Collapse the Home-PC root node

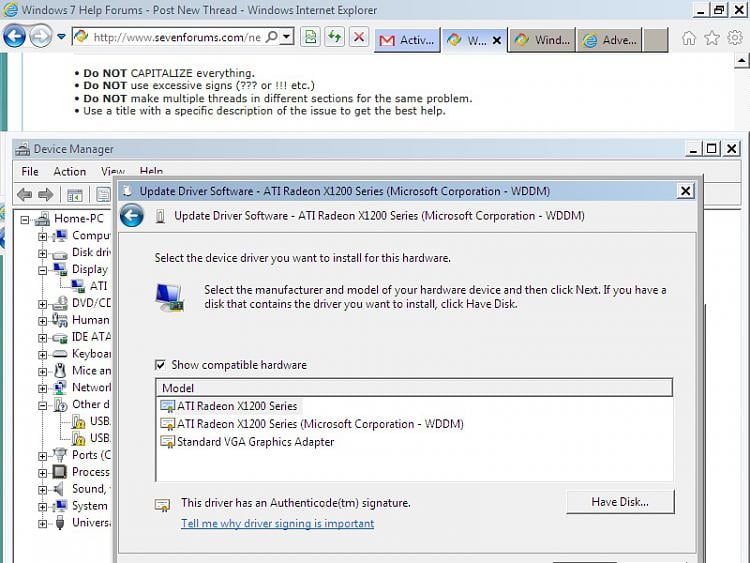25,220
